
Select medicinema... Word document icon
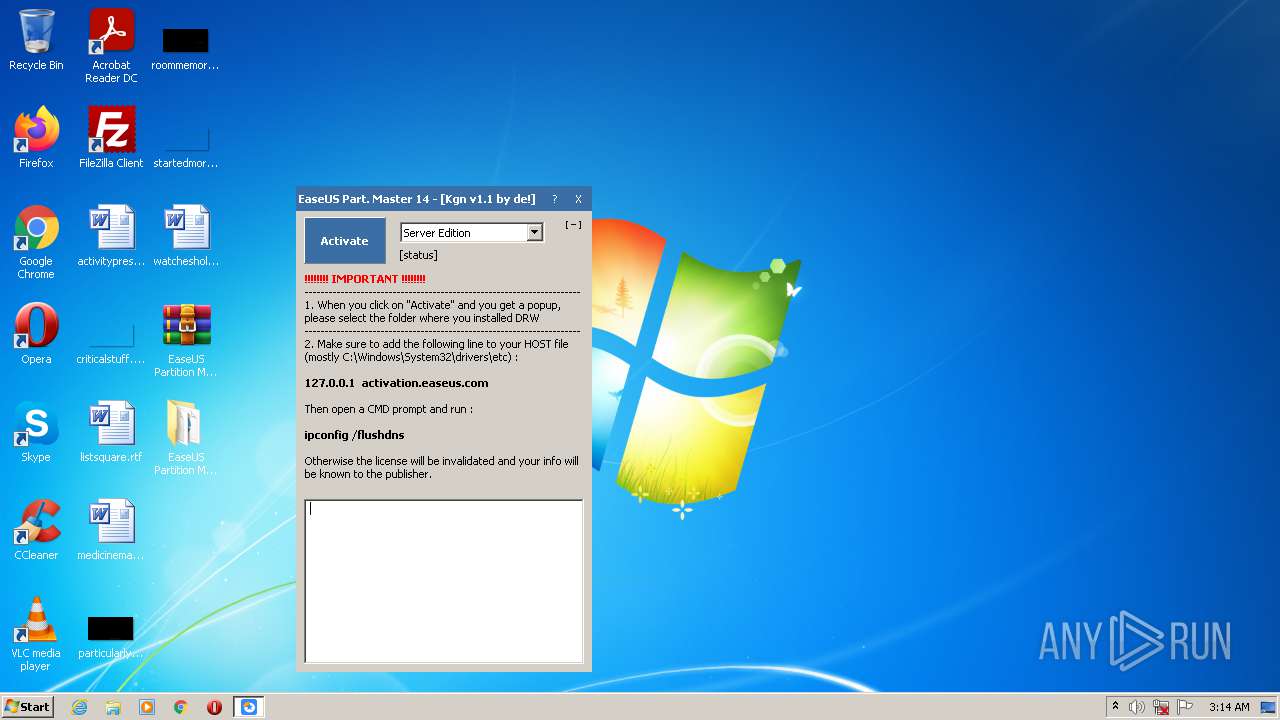click(x=111, y=530)
